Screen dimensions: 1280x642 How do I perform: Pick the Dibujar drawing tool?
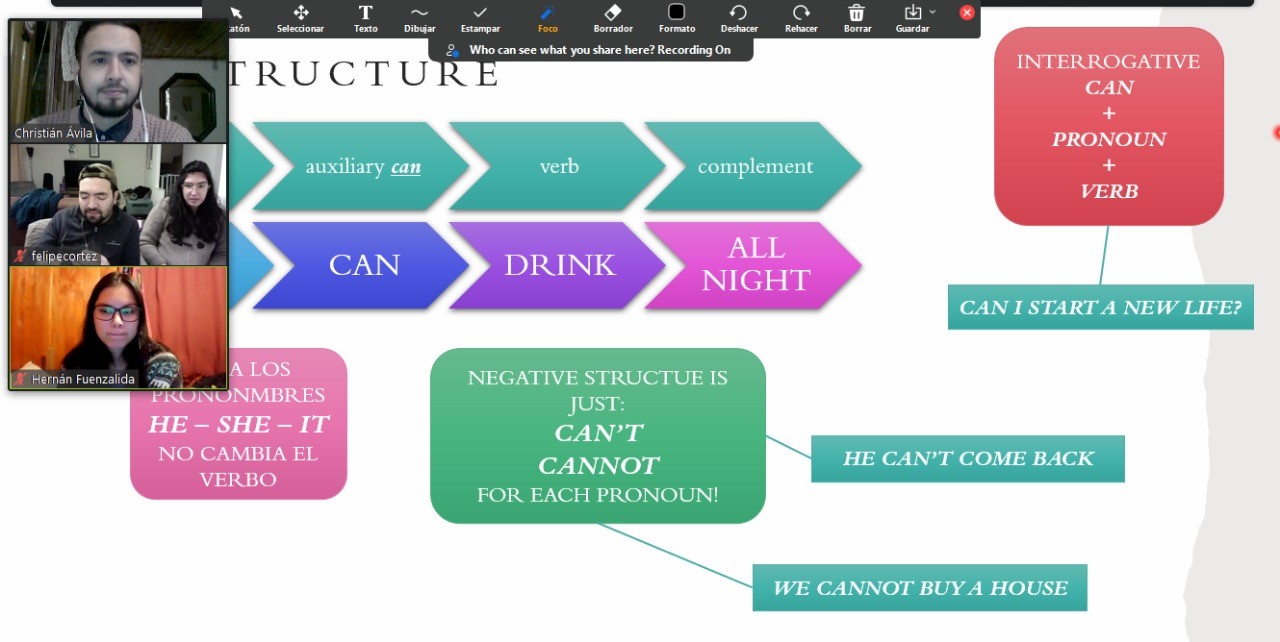pyautogui.click(x=420, y=18)
